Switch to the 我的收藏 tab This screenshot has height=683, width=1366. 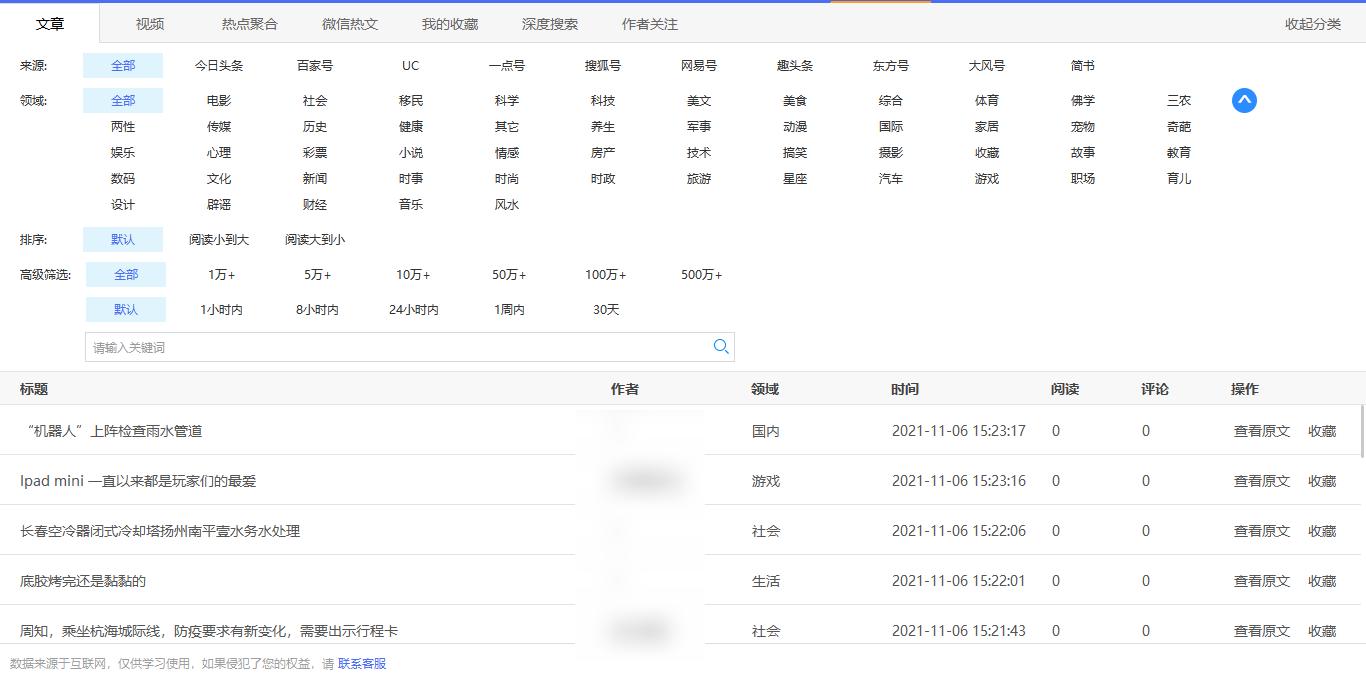pyautogui.click(x=449, y=23)
